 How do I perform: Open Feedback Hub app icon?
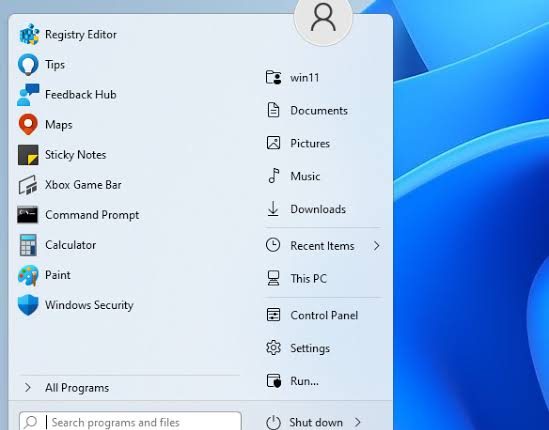coord(28,95)
